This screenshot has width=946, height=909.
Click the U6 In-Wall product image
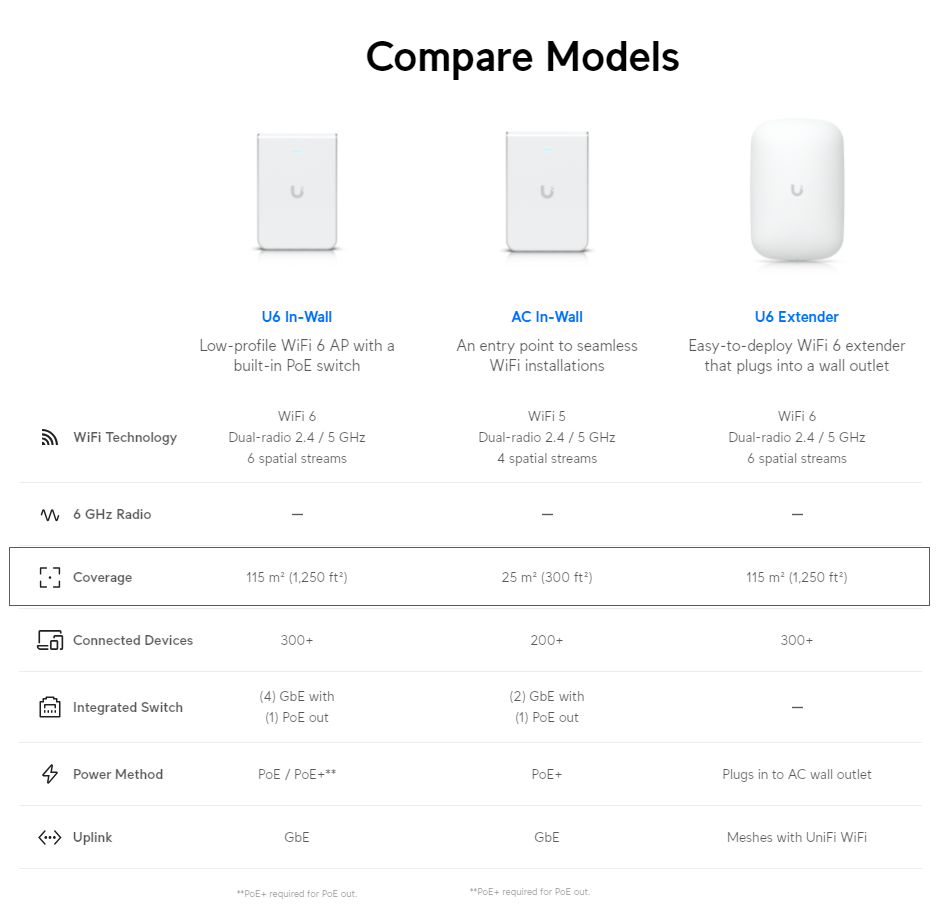(297, 192)
